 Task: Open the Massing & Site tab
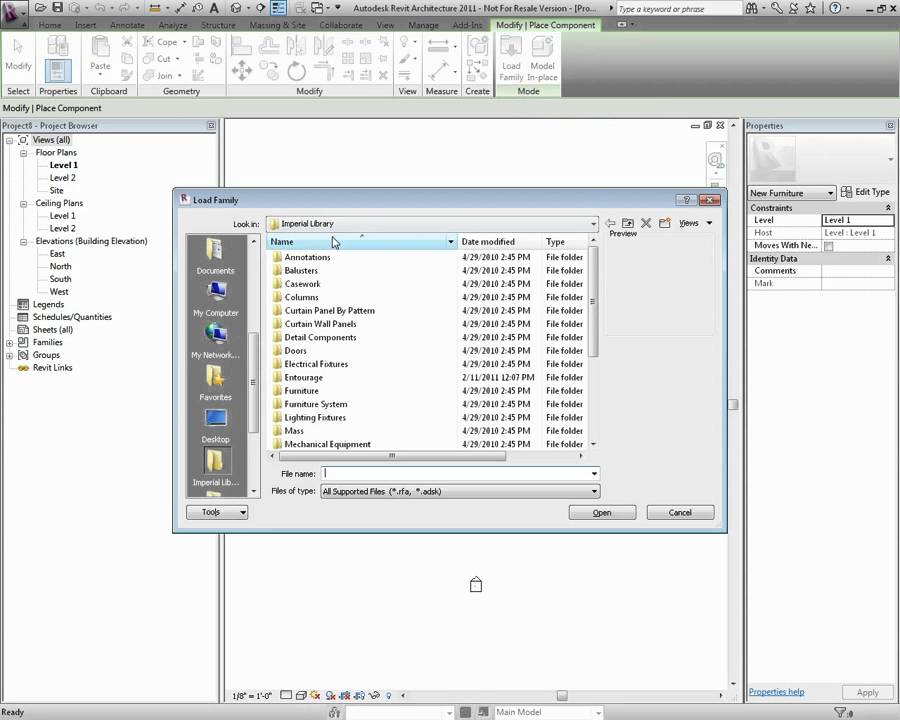pyautogui.click(x=277, y=25)
